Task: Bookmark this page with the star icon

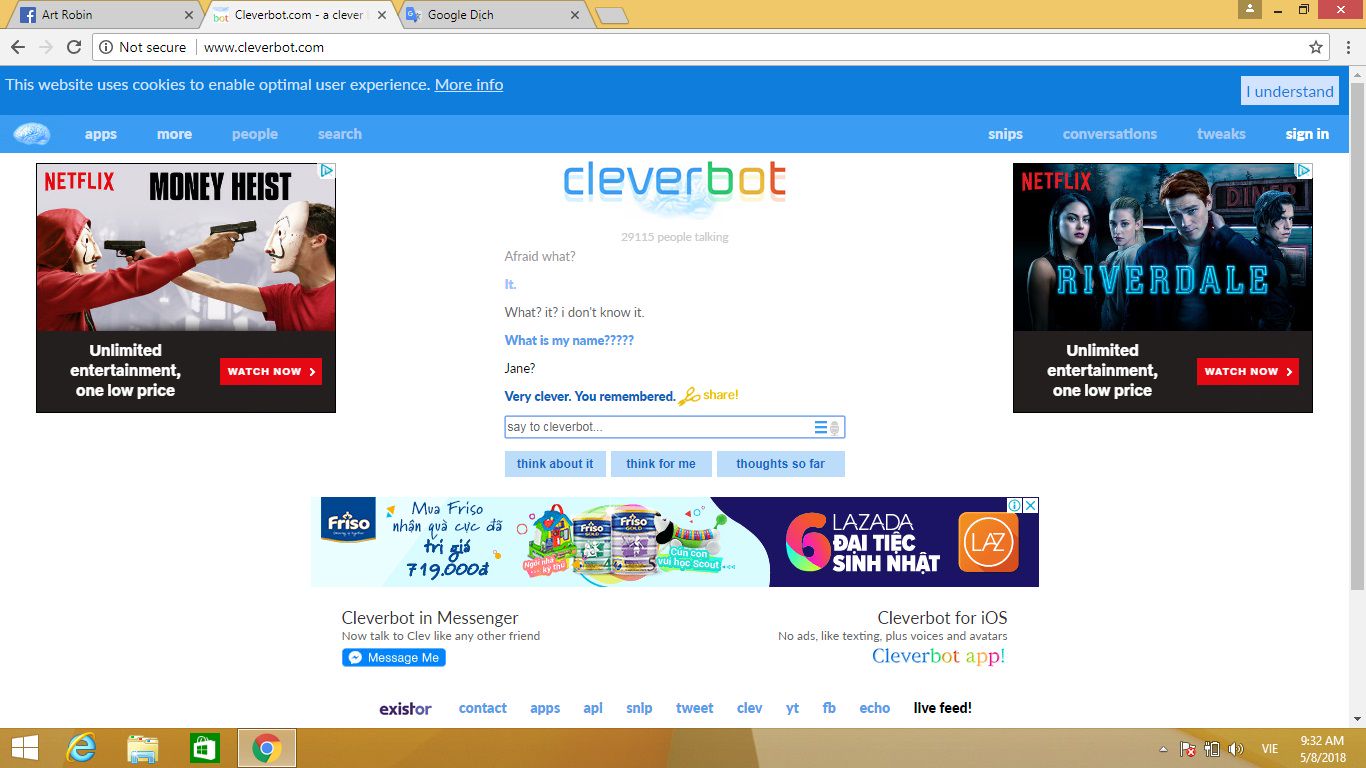Action: pyautogui.click(x=1316, y=47)
